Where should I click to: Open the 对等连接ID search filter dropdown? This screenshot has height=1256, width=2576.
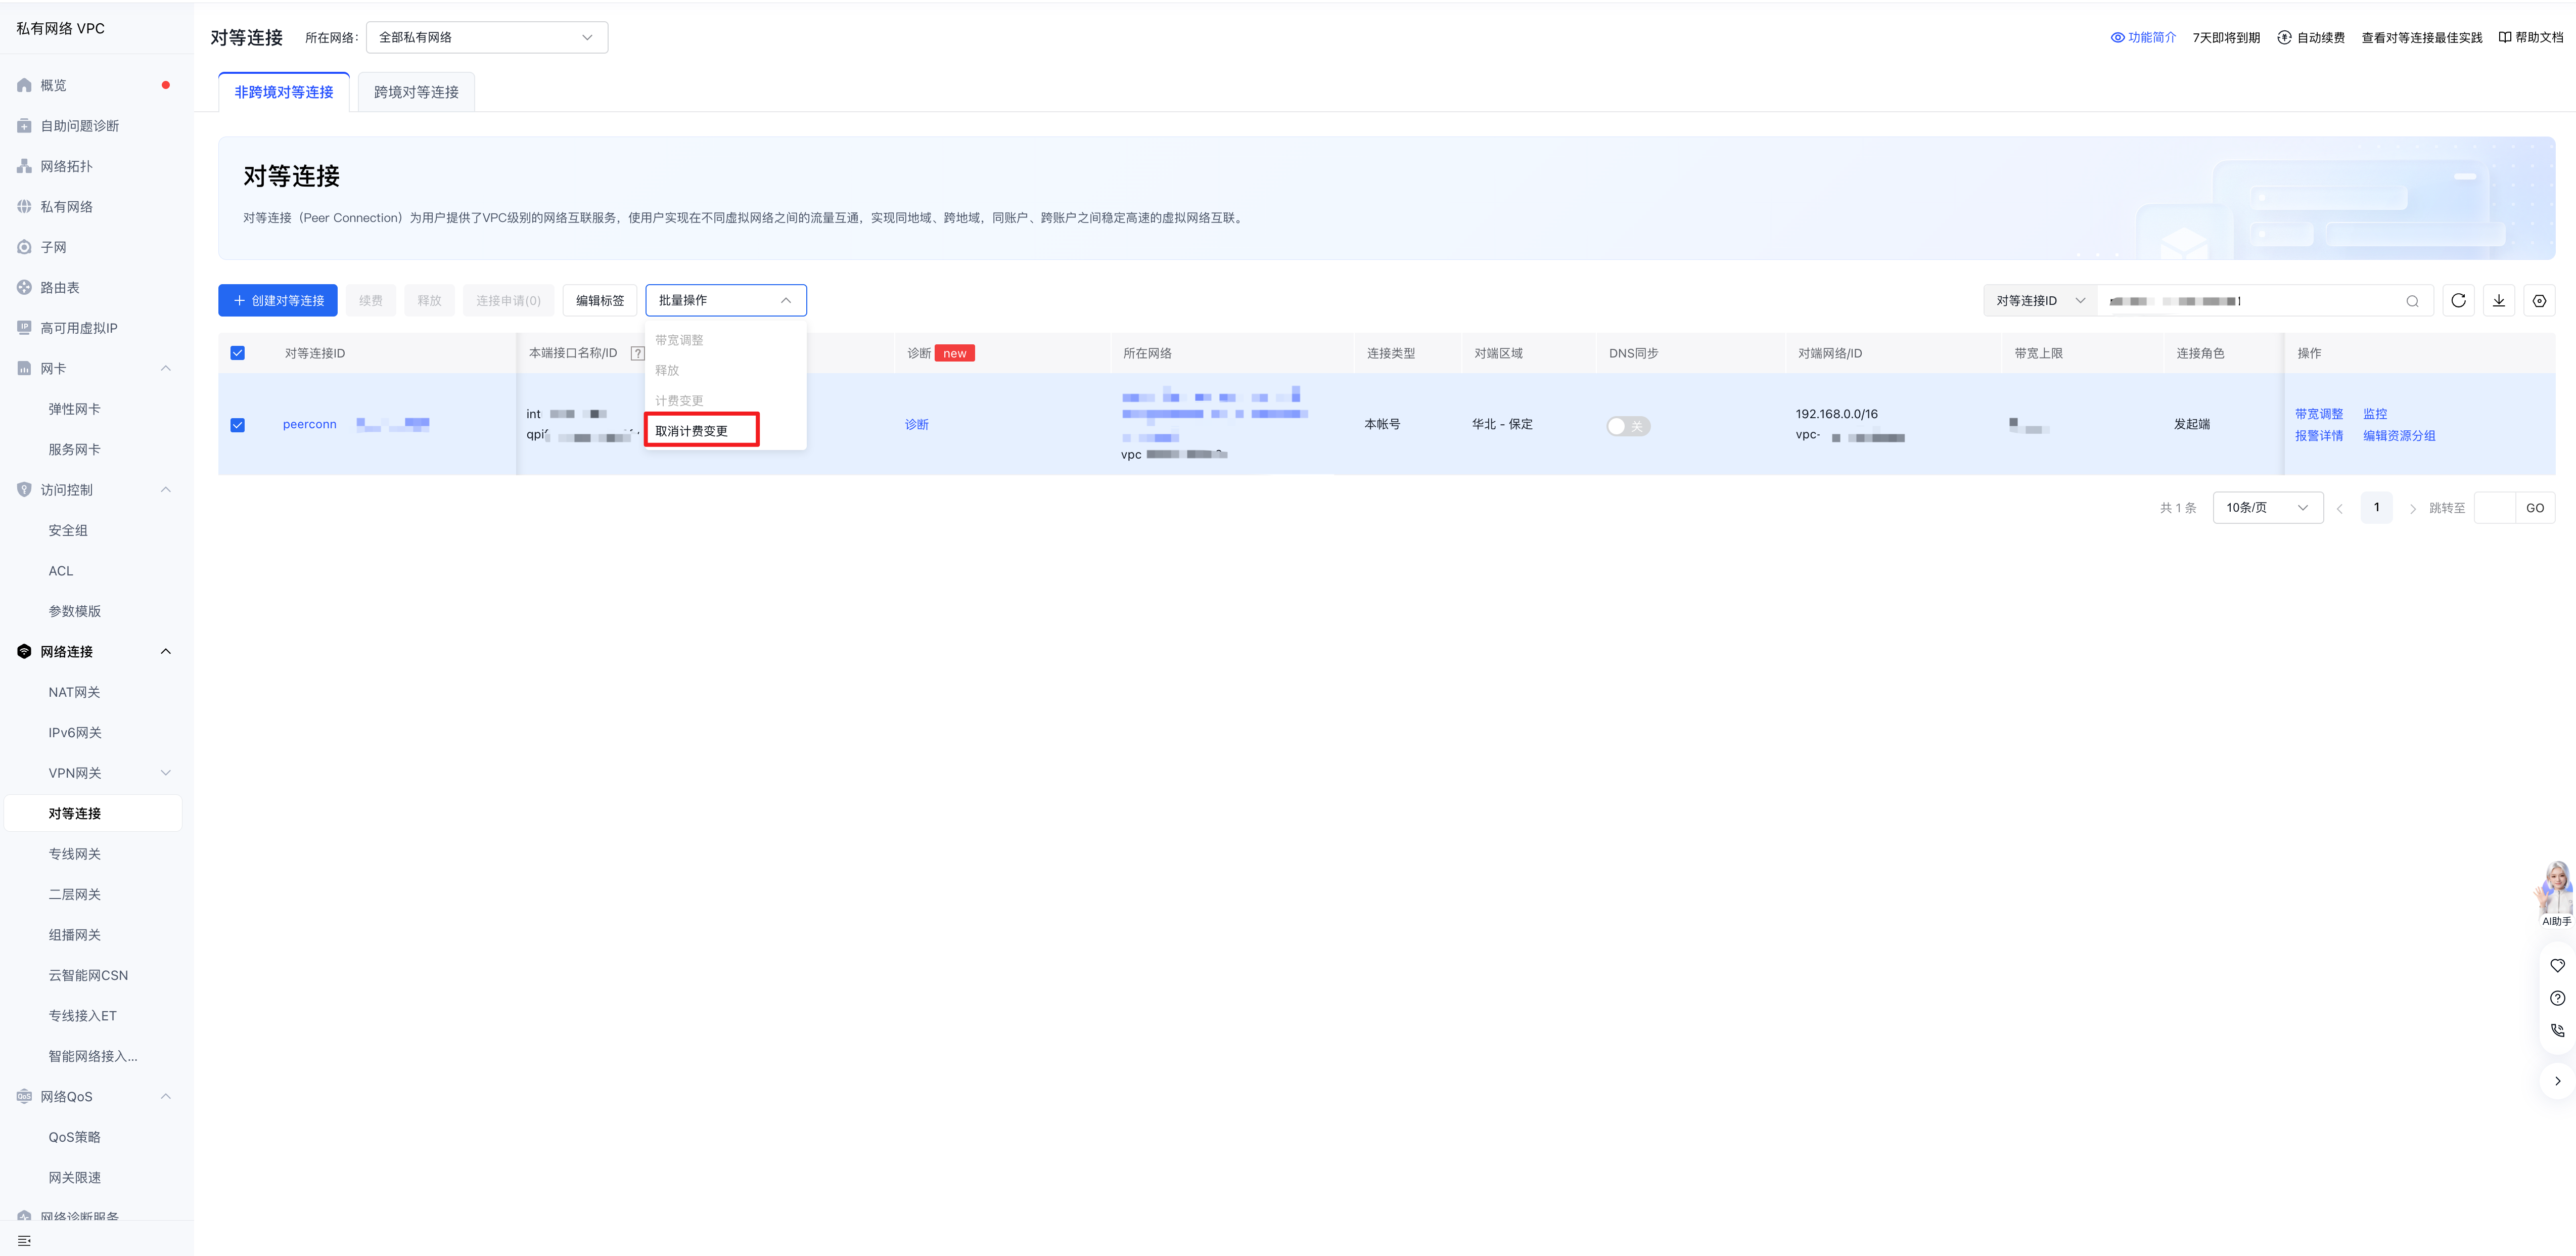point(2040,301)
